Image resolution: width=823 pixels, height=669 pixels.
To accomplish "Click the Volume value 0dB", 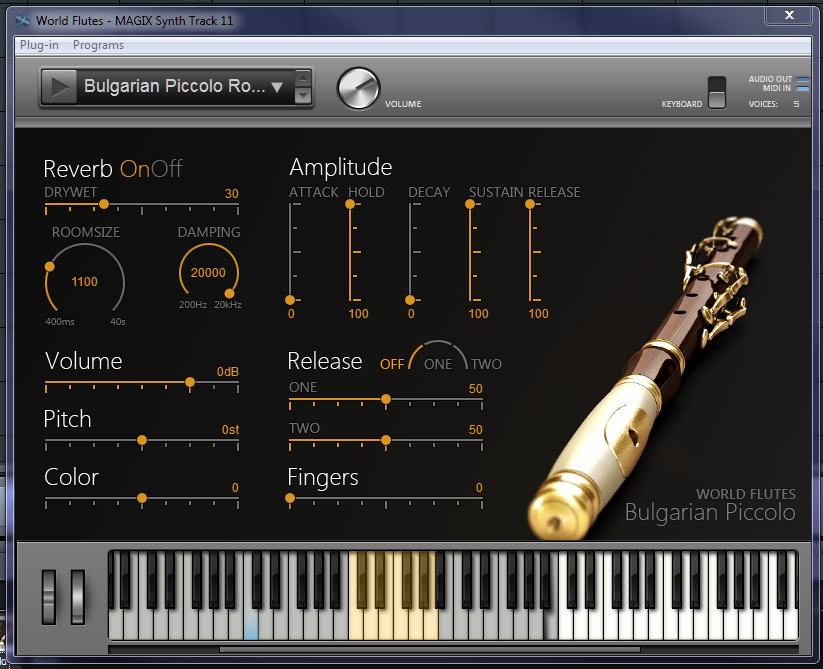I will click(228, 372).
